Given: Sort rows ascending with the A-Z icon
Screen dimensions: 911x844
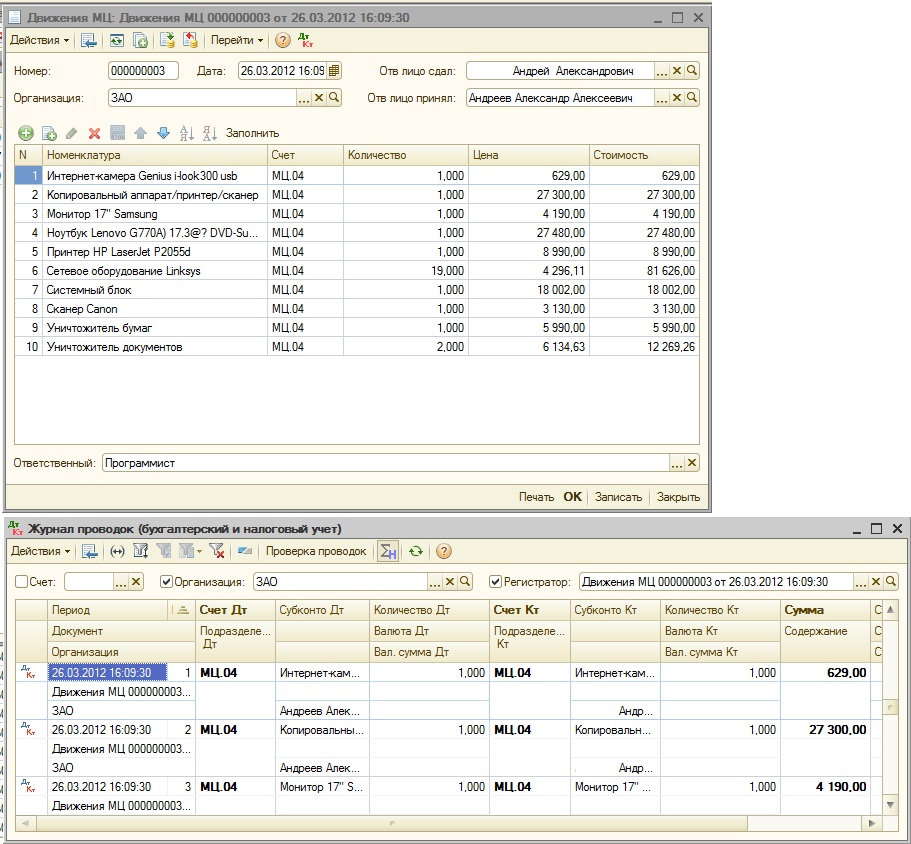Looking at the screenshot, I should coord(186,133).
